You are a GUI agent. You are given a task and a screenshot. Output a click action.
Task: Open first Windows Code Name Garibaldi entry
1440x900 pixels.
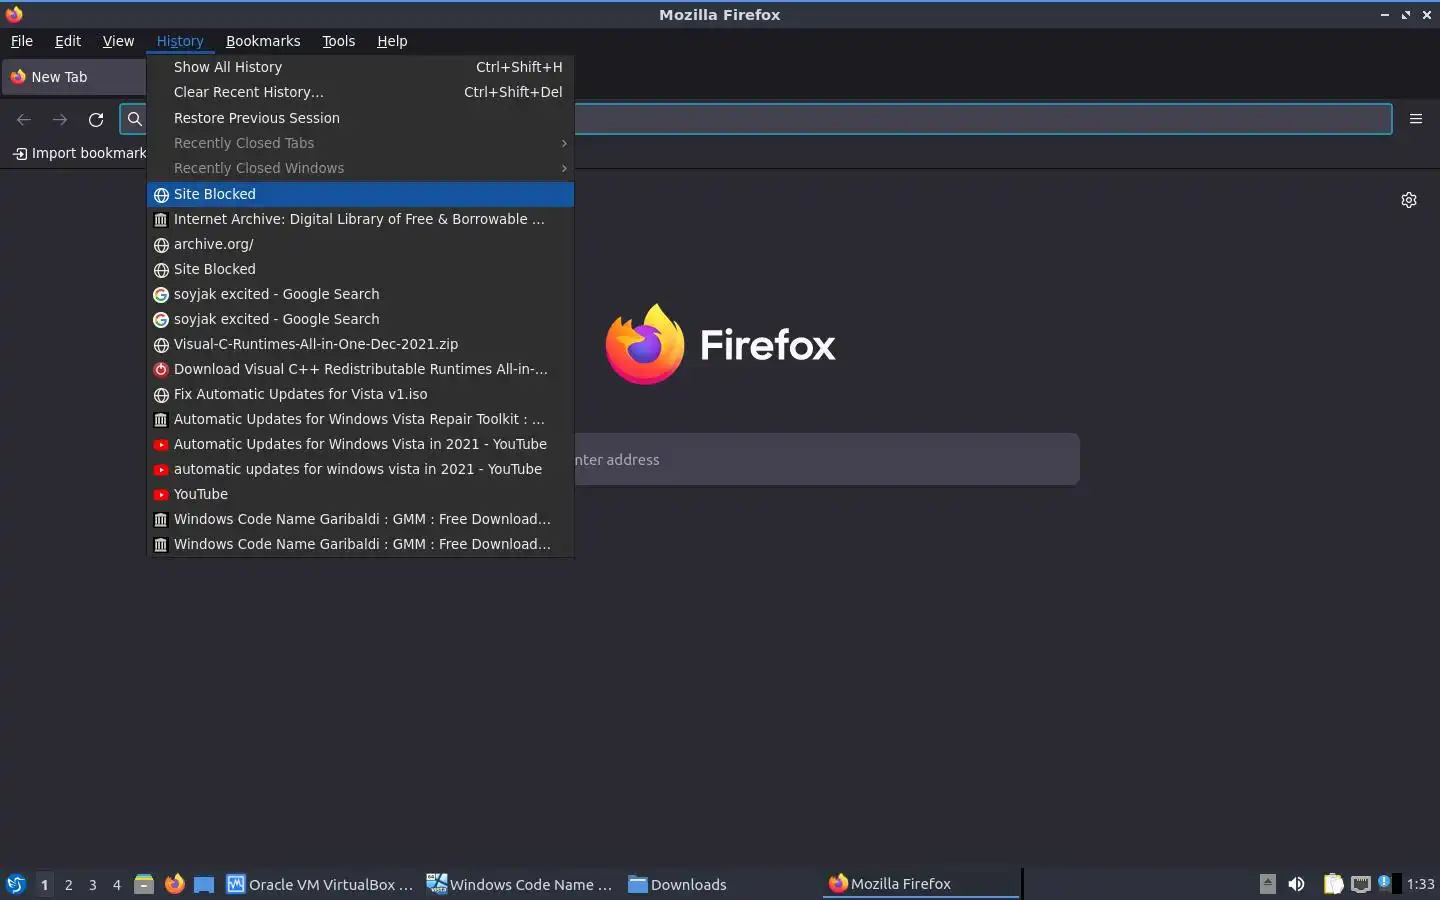coord(360,519)
